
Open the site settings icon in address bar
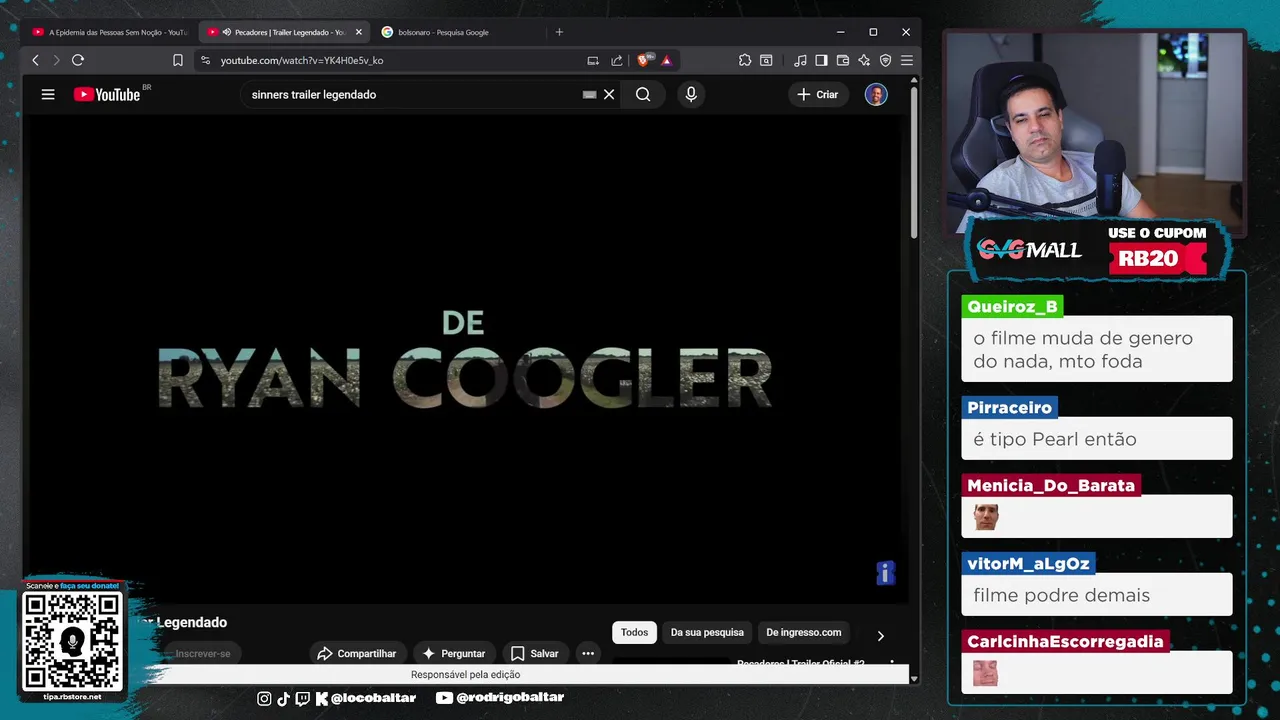point(205,60)
